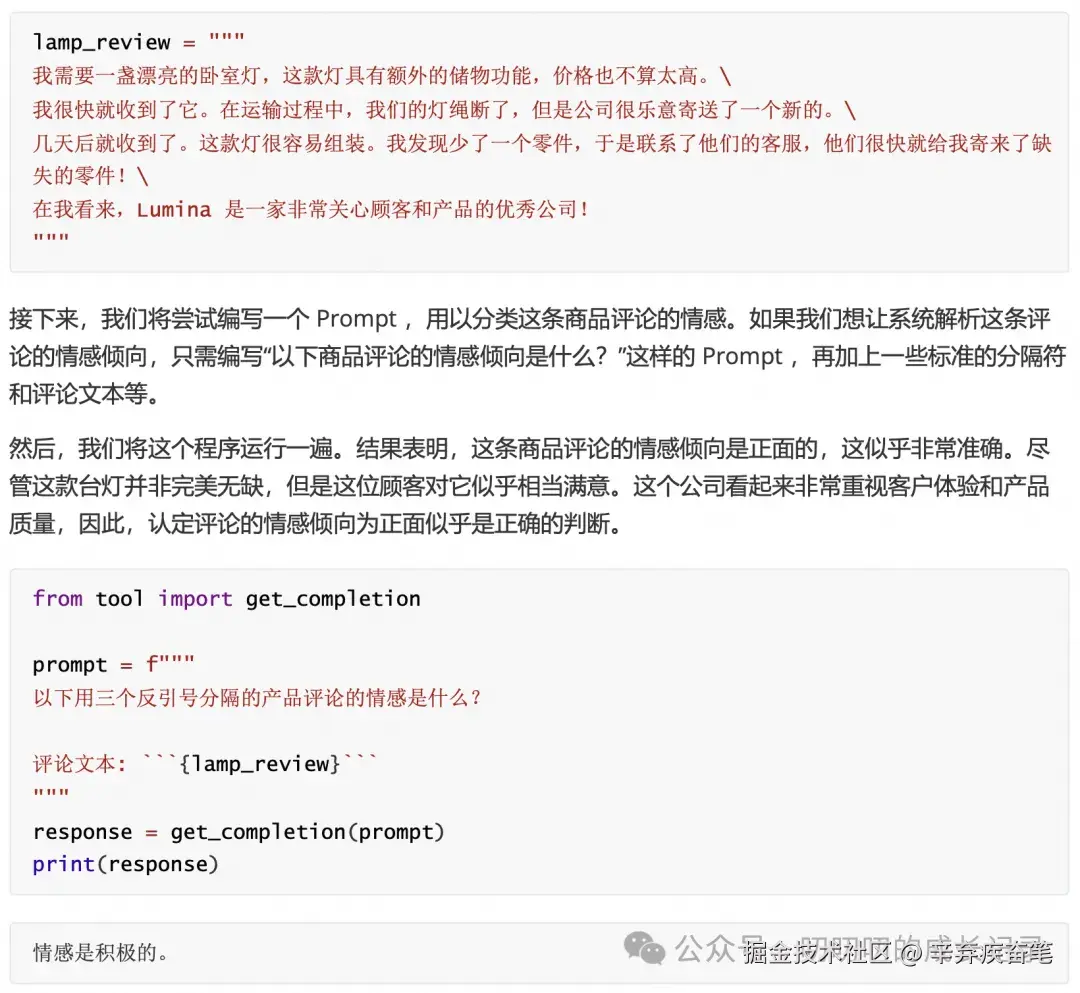Click the WeChat logo watermark icon
1080x993 pixels.
(x=644, y=949)
